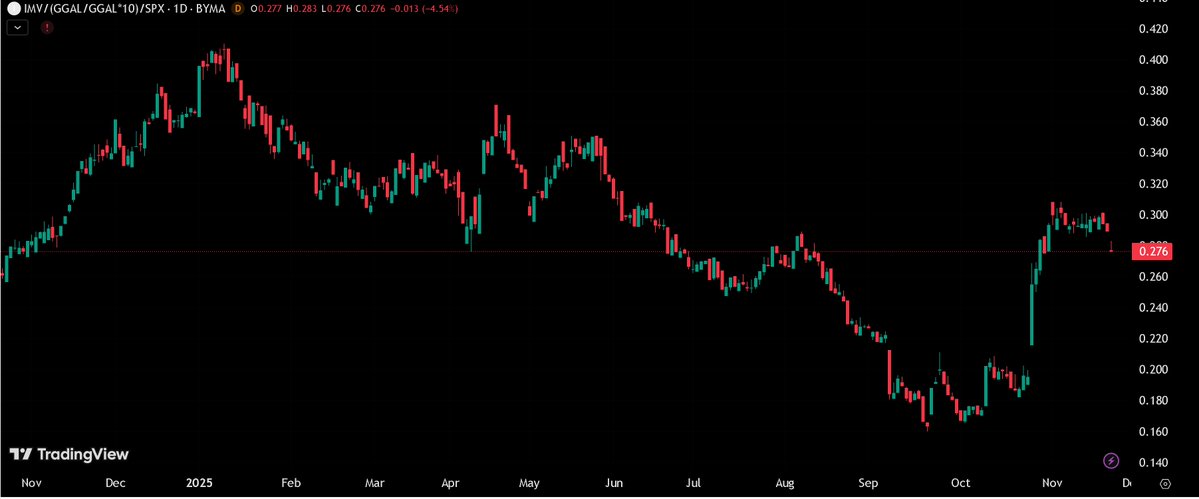Click the low value L0.276
The height and width of the screenshot is (499, 1199).
pos(336,8)
